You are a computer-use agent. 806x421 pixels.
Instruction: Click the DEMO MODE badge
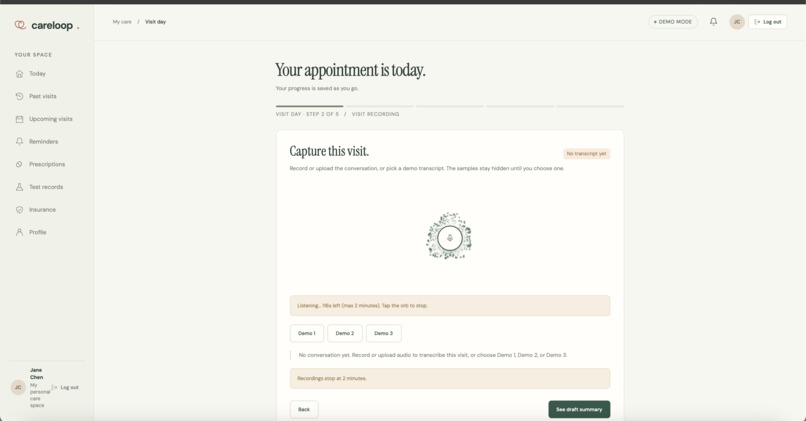tap(673, 22)
